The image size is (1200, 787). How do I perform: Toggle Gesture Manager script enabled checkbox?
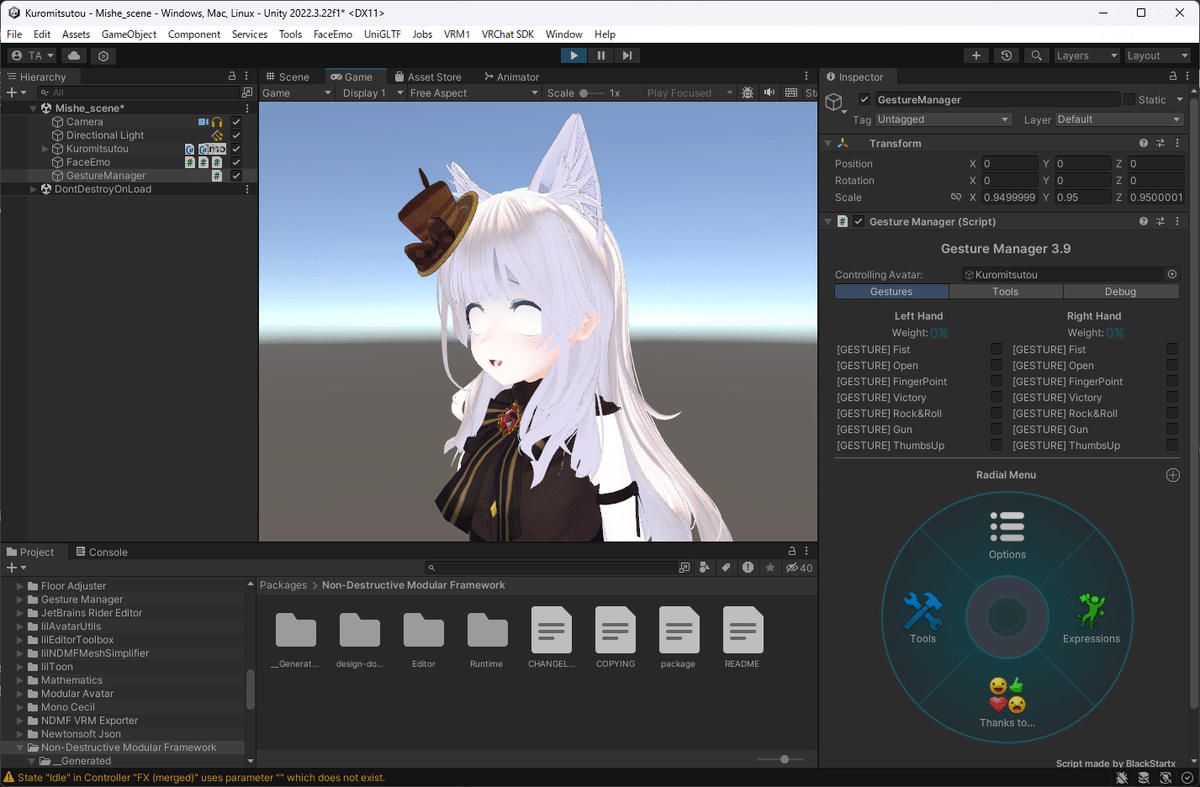coord(858,222)
